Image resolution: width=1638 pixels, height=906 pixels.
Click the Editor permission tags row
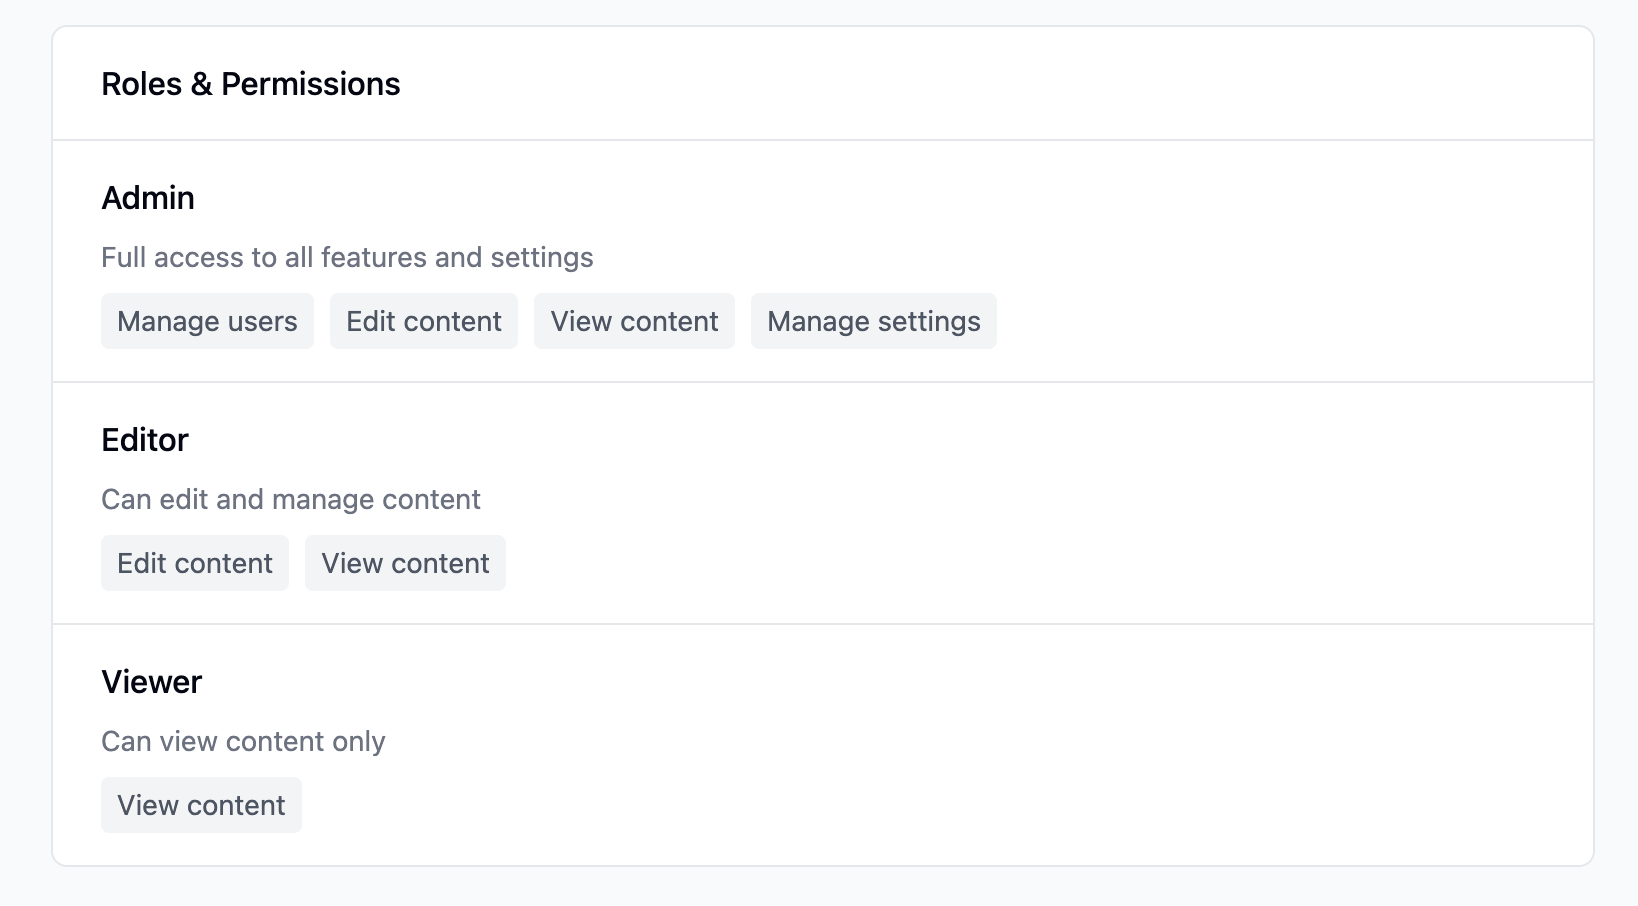[1000, 563]
